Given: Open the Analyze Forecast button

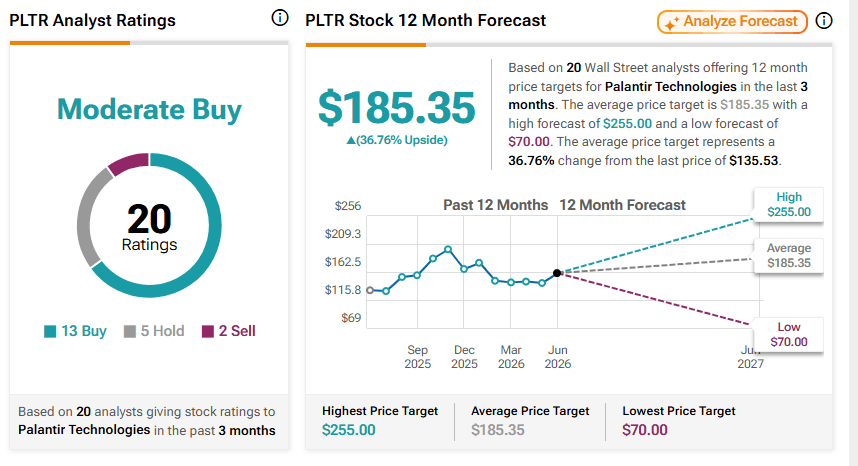Looking at the screenshot, I should pyautogui.click(x=732, y=22).
